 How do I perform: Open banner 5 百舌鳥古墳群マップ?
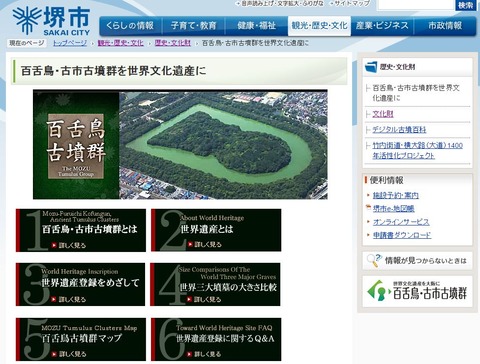coord(81,339)
